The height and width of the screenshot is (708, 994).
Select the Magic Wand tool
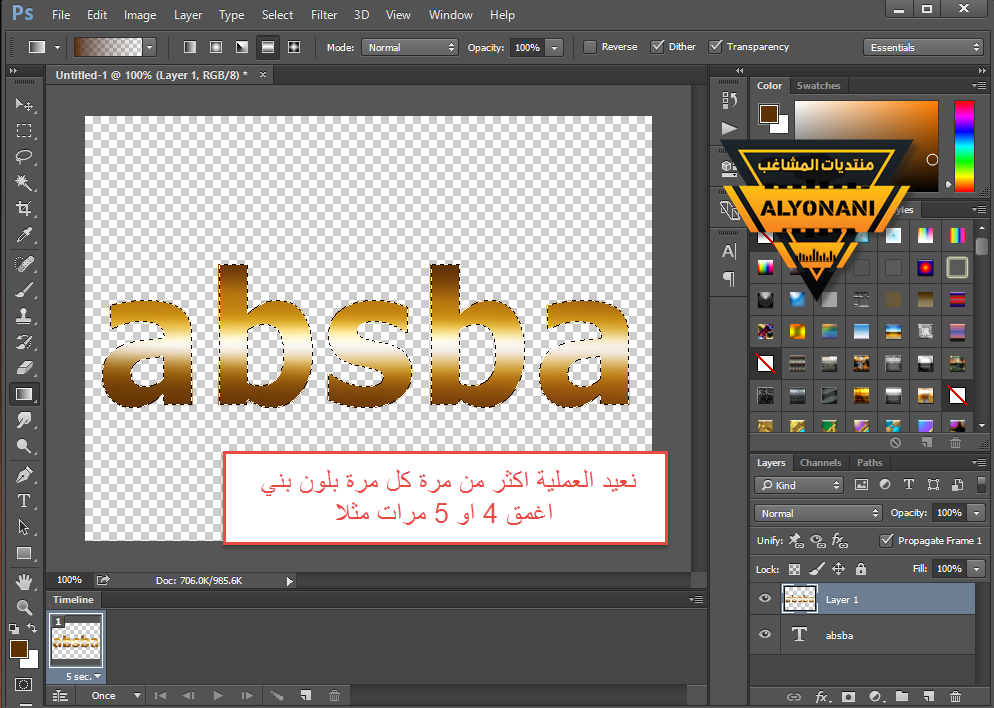coord(24,183)
